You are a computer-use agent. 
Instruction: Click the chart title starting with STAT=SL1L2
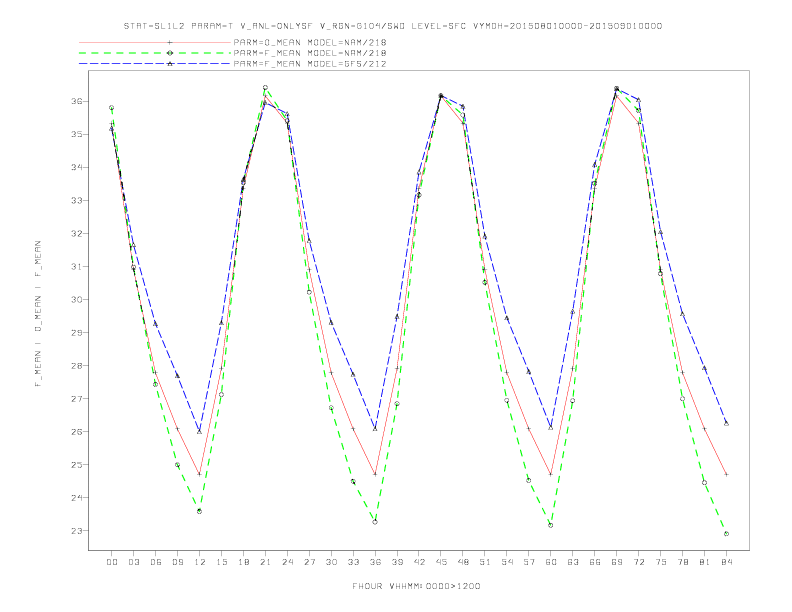(x=392, y=26)
